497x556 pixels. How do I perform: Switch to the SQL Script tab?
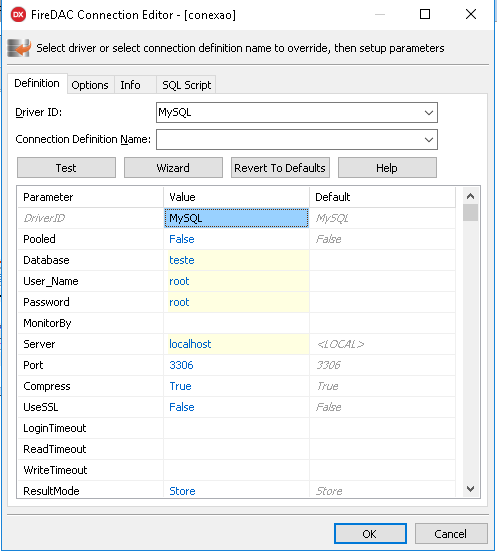[x=186, y=85]
